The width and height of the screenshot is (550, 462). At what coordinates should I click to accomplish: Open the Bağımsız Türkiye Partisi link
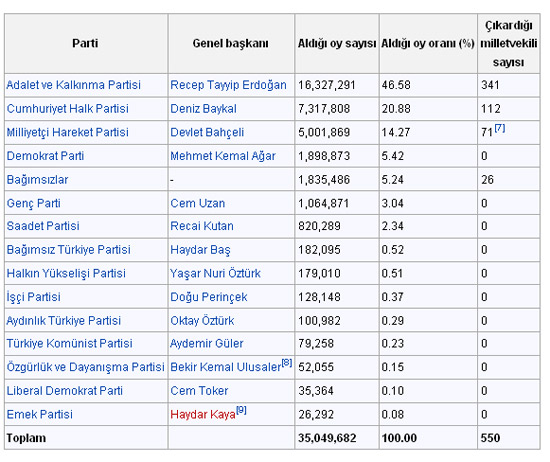69,250
